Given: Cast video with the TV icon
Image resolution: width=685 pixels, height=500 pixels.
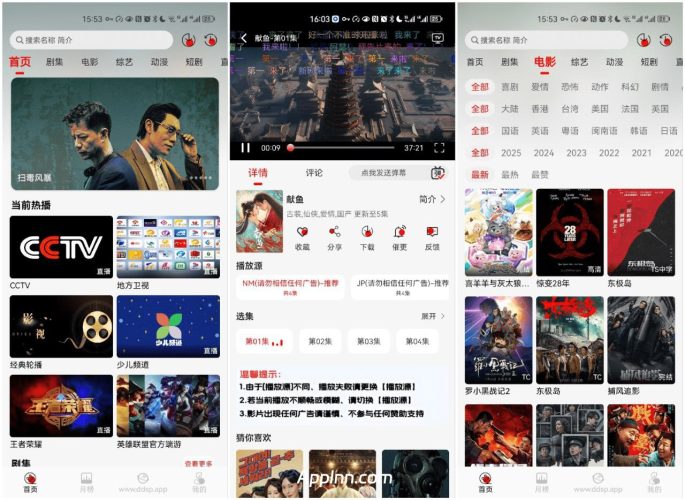Looking at the screenshot, I should pos(438,38).
